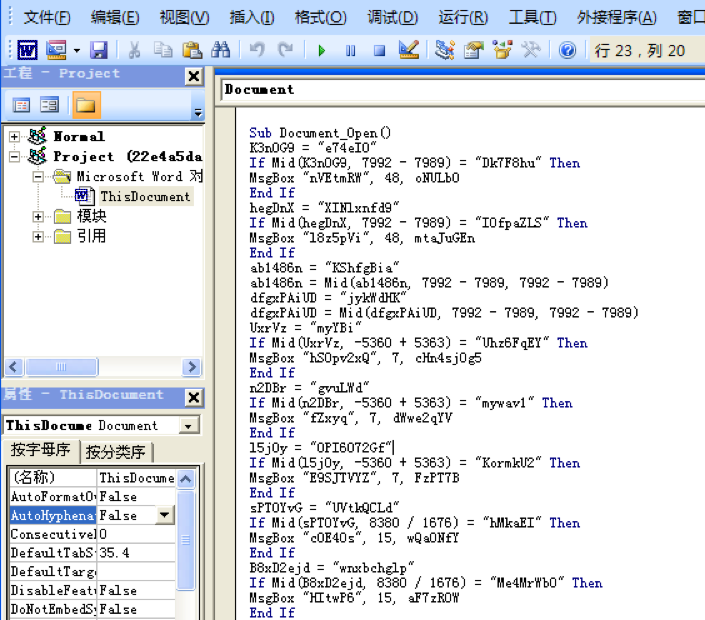The width and height of the screenshot is (705, 620).
Task: Undo the last edit
Action: pos(257,50)
